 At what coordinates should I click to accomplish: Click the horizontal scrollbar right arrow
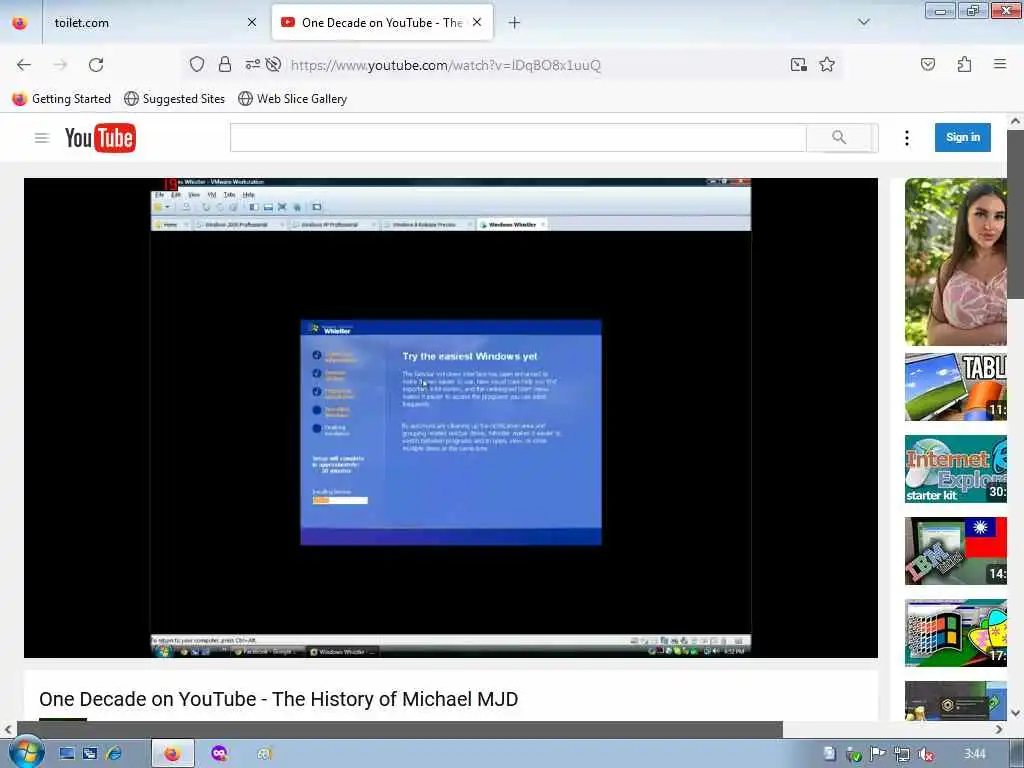tap(999, 729)
